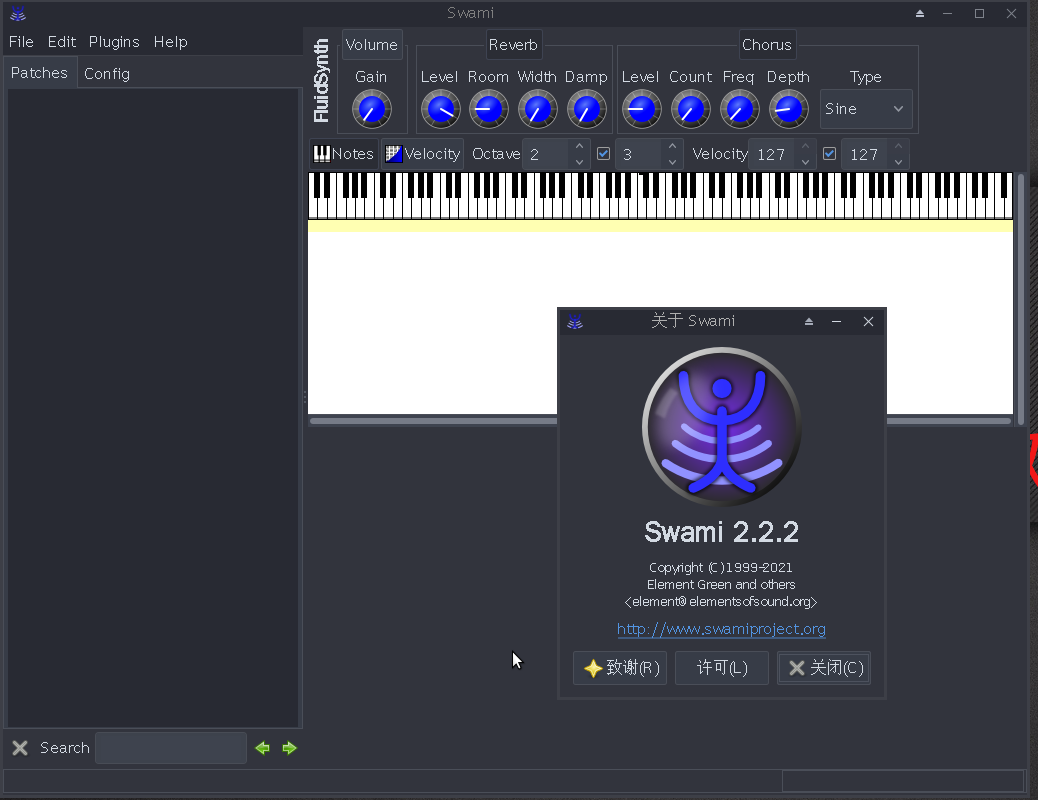
Task: Increase the upper velocity value 127
Action: pyautogui.click(x=898, y=146)
